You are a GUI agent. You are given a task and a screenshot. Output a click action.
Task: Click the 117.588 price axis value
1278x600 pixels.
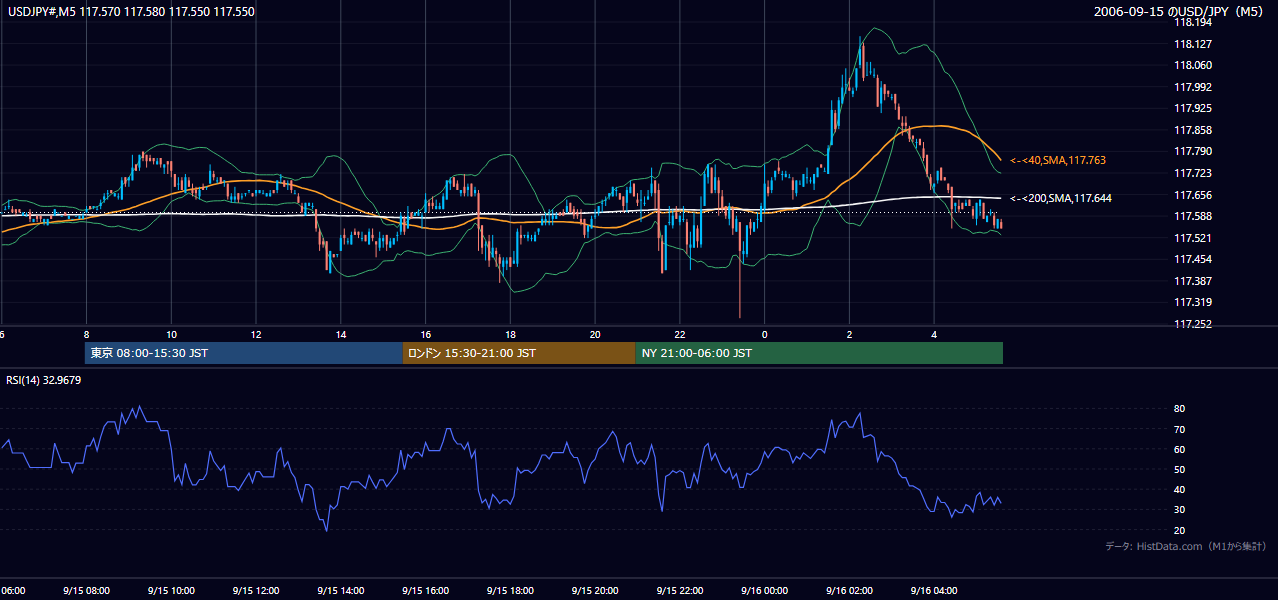(1192, 216)
